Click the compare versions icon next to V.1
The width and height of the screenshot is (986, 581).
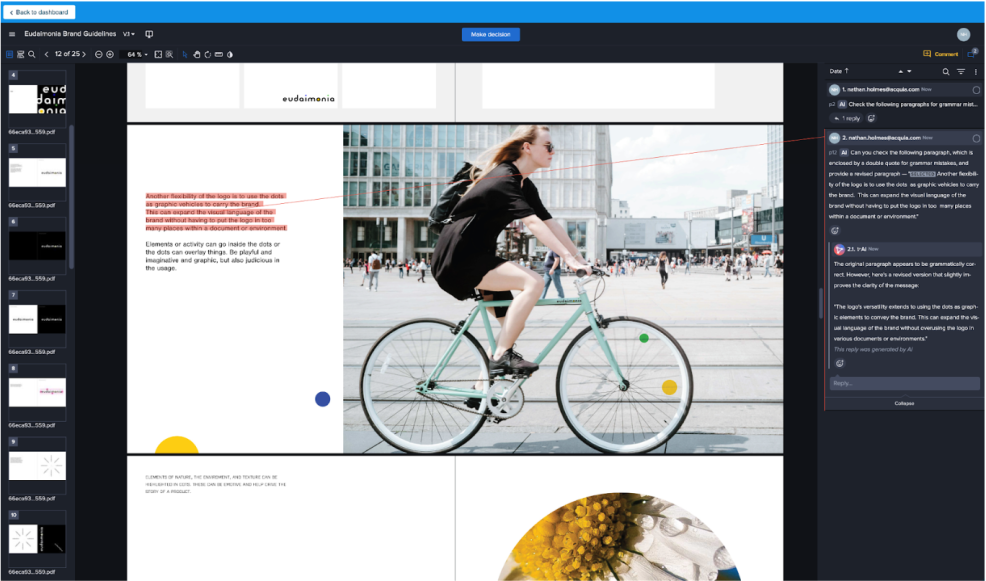pyautogui.click(x=149, y=35)
